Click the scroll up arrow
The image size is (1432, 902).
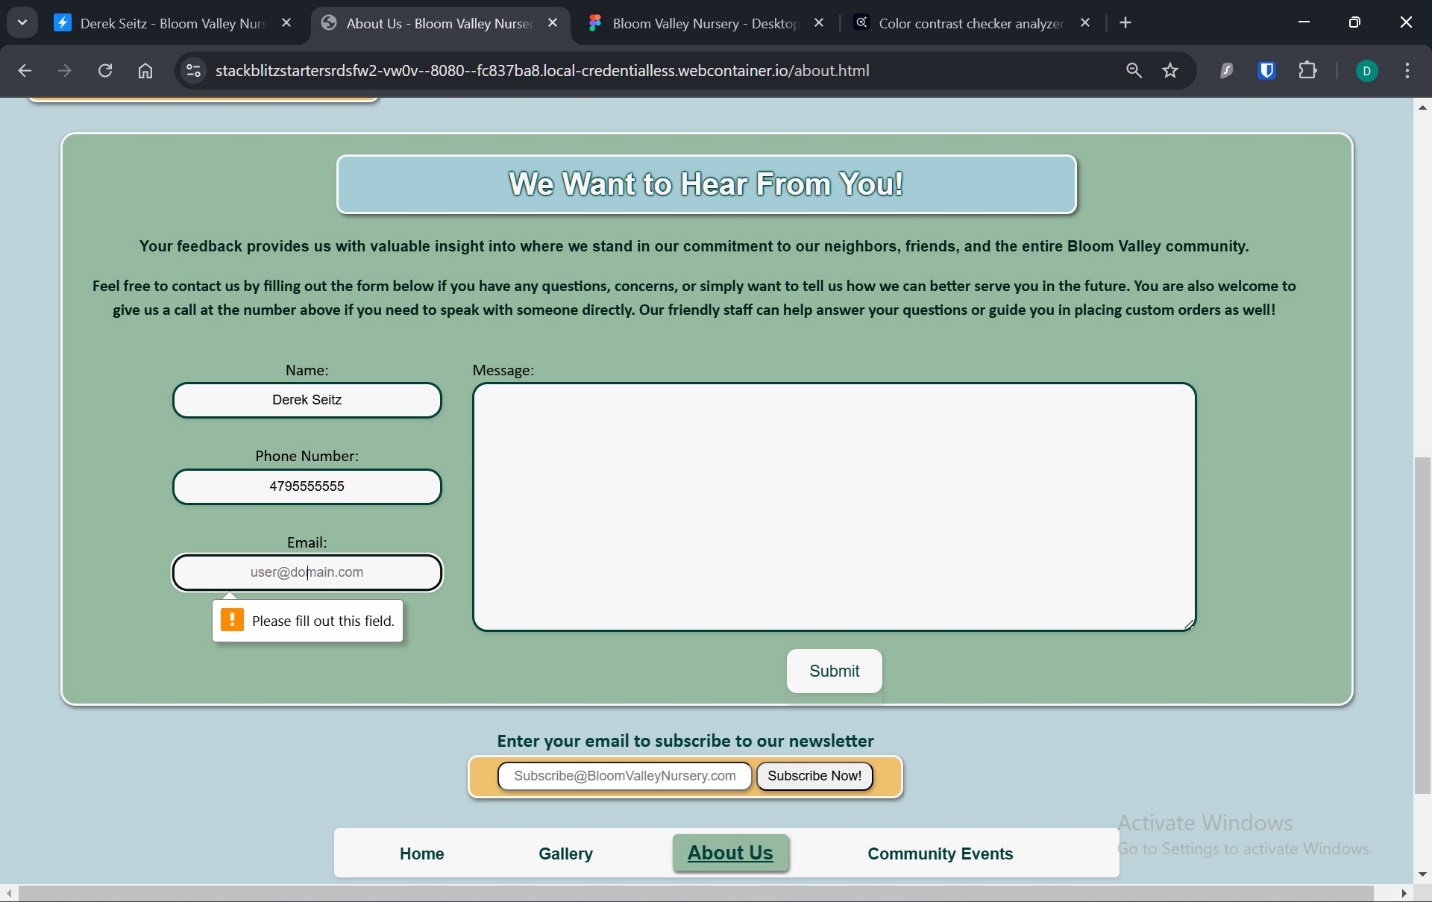[1423, 107]
